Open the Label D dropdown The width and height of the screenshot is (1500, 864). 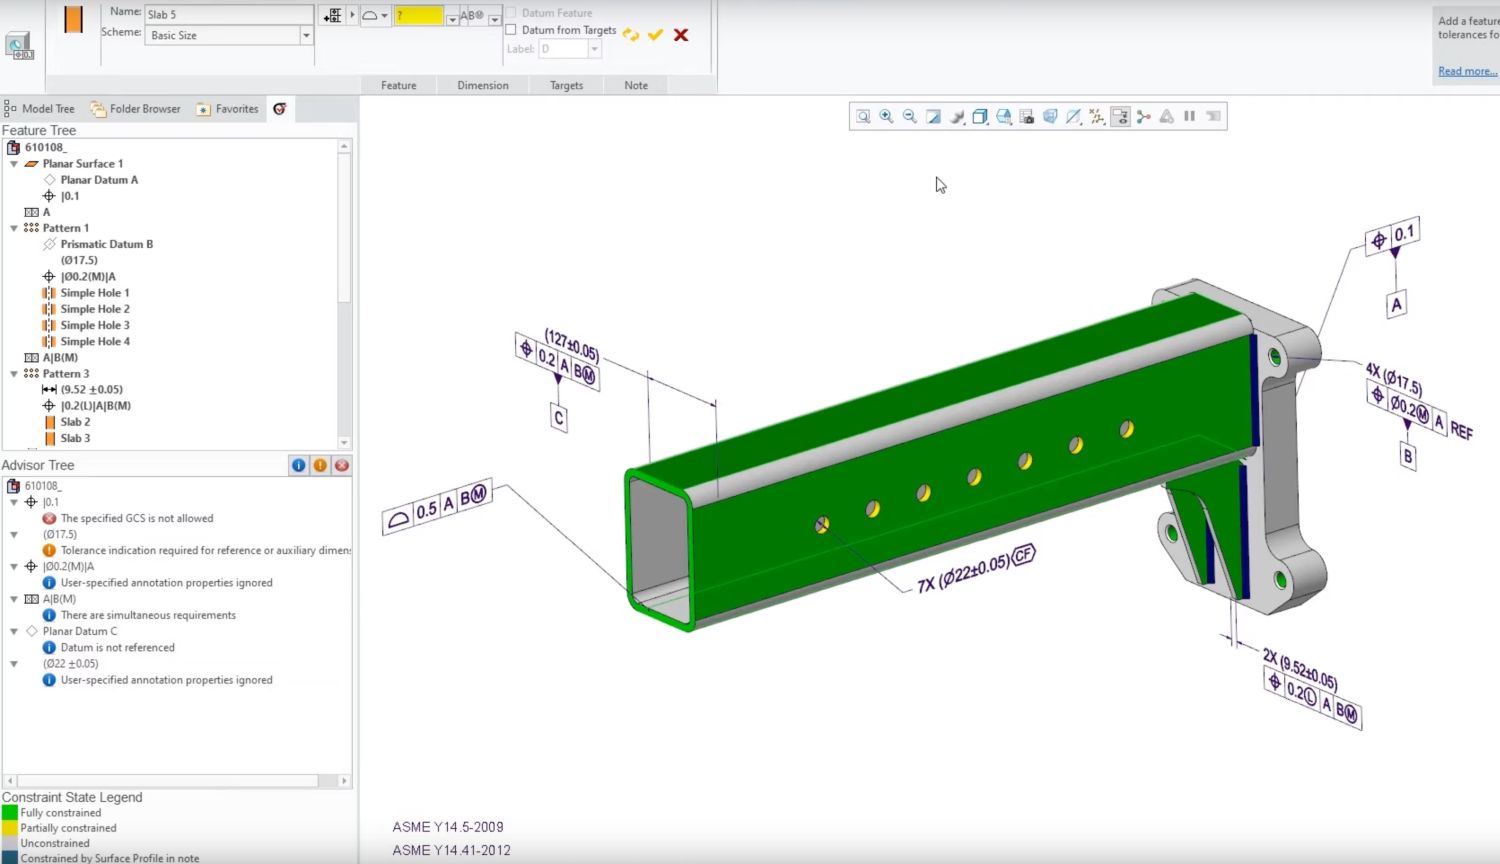(594, 49)
